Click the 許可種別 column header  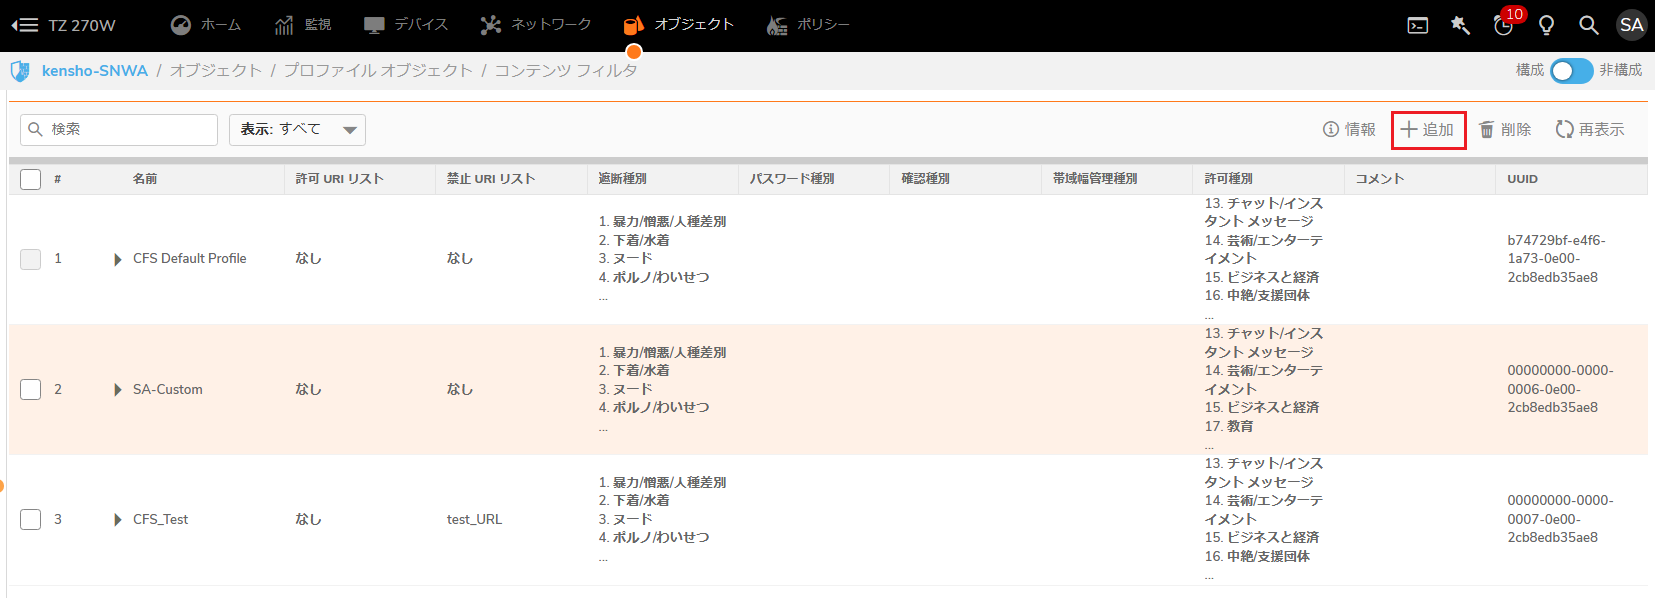pos(1228,179)
